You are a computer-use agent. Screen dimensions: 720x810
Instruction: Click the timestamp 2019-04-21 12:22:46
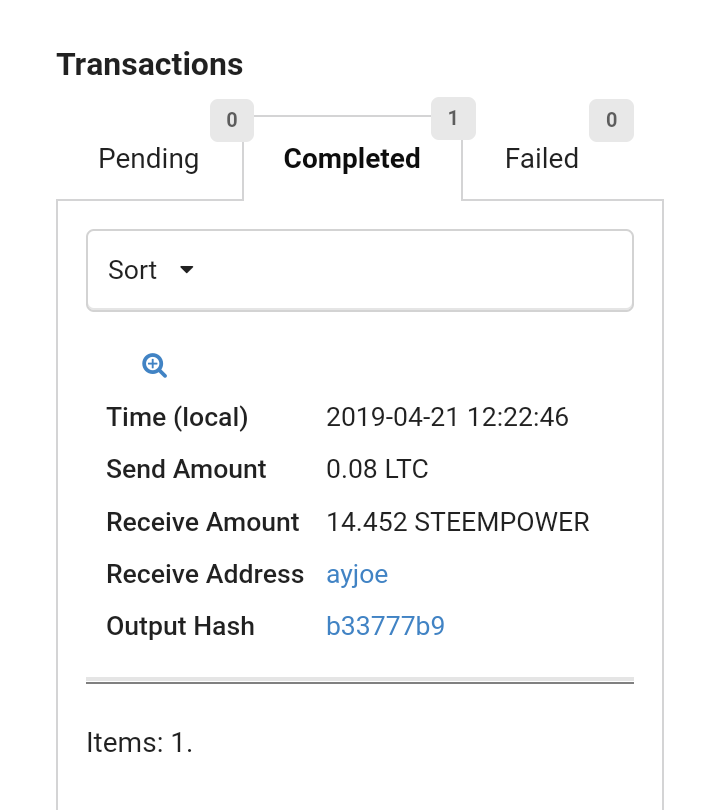click(x=447, y=417)
